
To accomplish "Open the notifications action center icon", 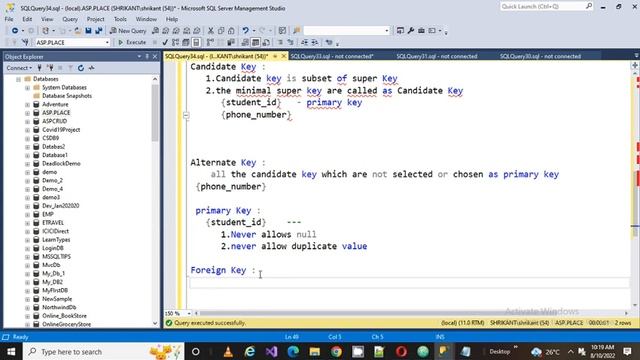I will pyautogui.click(x=628, y=351).
